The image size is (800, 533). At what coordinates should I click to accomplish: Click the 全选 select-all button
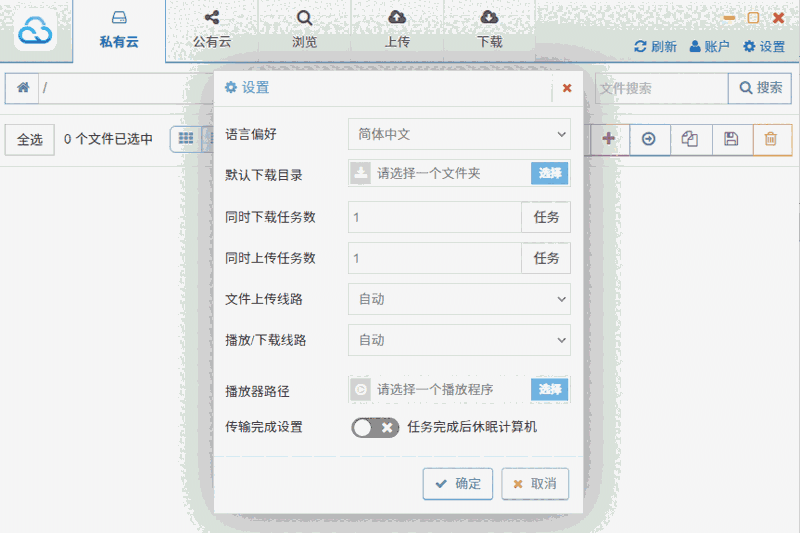[30, 139]
